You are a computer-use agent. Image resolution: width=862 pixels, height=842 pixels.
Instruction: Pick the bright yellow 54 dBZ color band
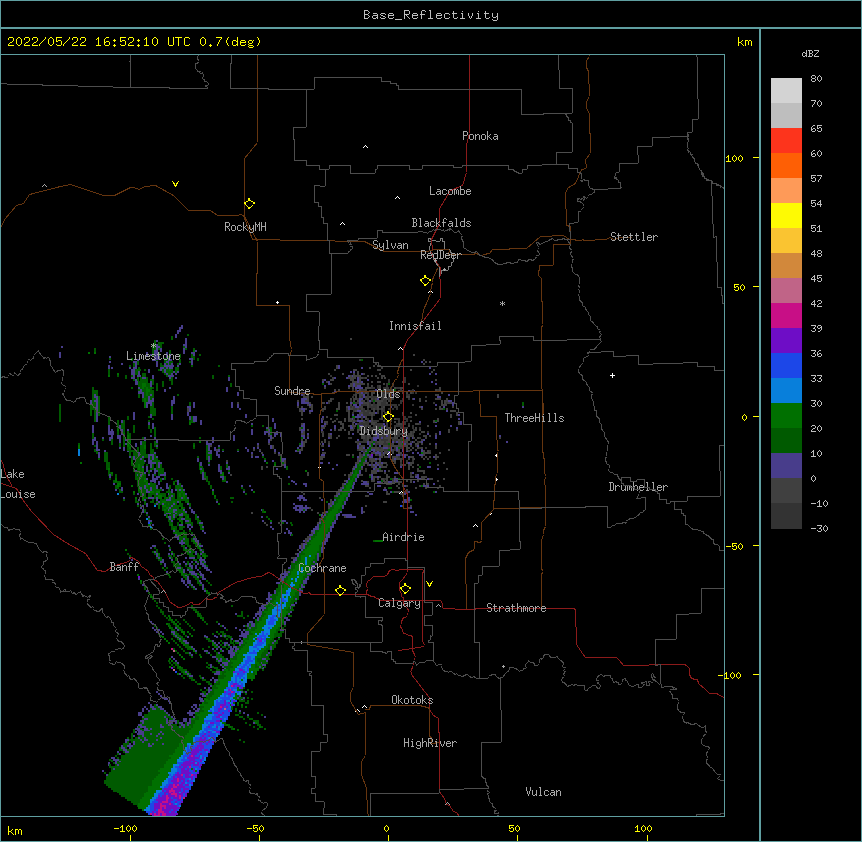click(786, 215)
